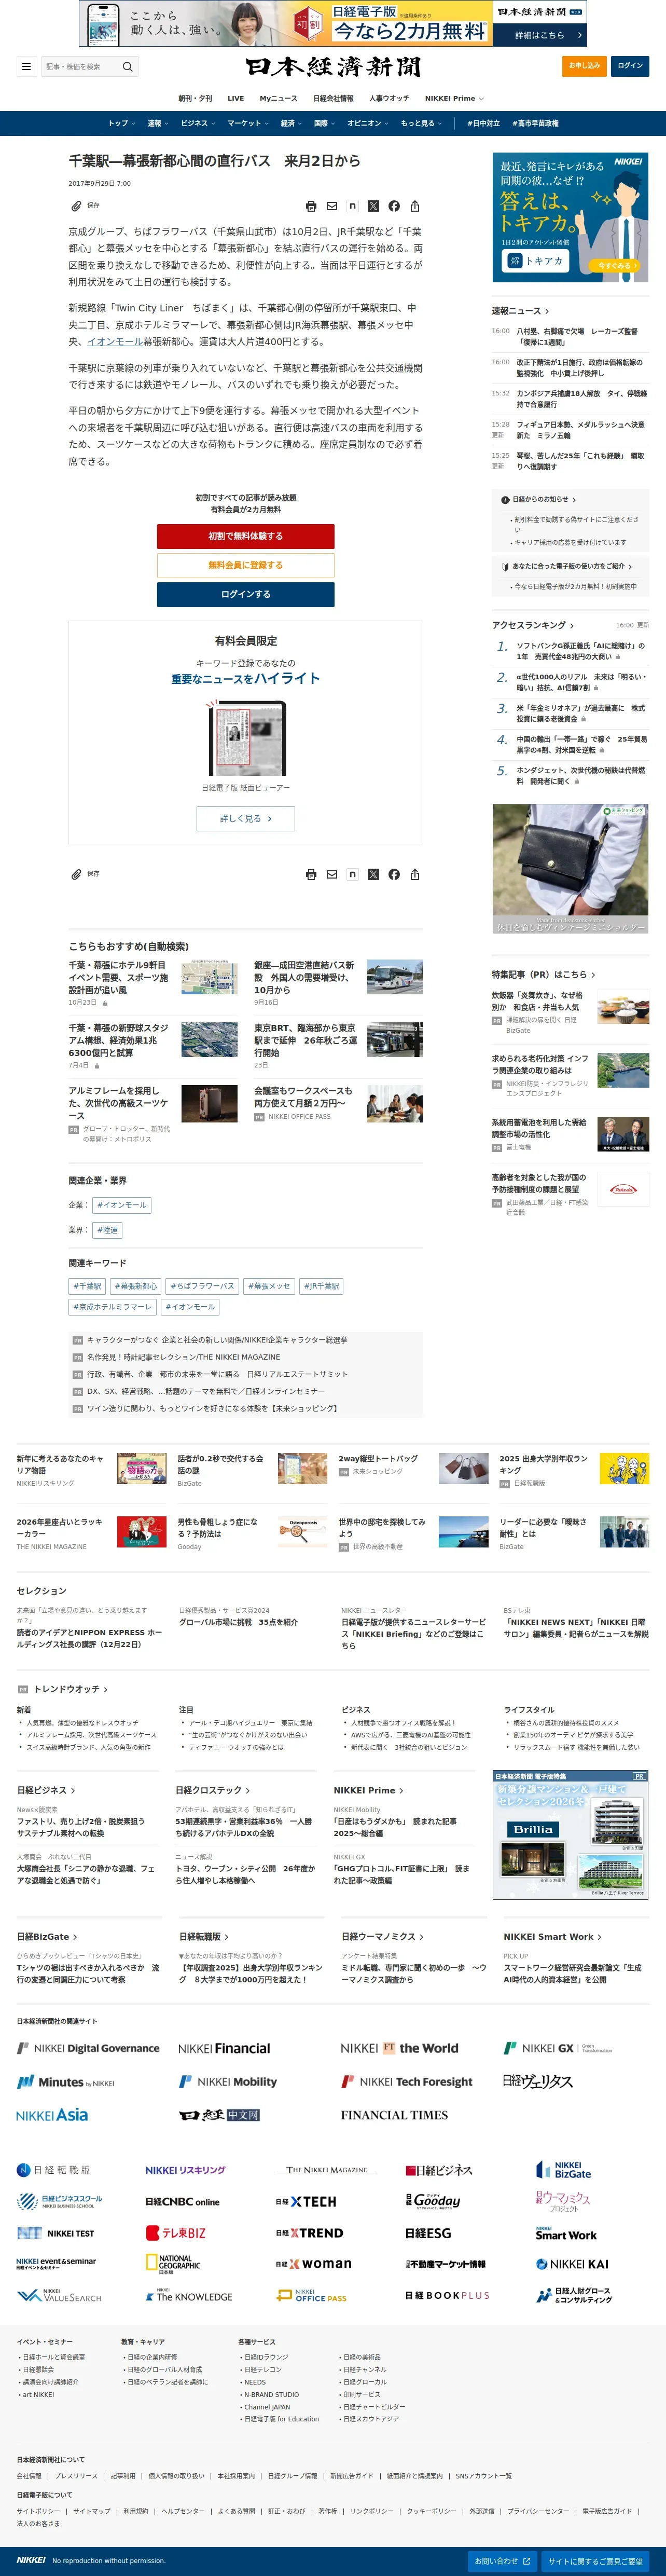Expand the トップ navigation dropdown
Image resolution: width=666 pixels, height=2576 pixels.
(121, 123)
